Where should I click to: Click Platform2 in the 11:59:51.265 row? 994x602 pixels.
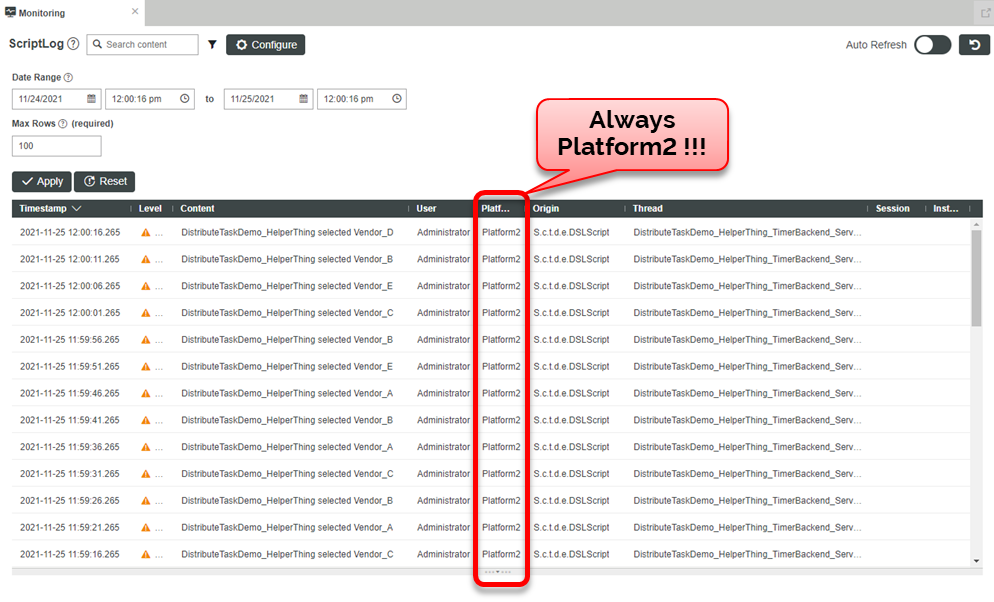[501, 367]
